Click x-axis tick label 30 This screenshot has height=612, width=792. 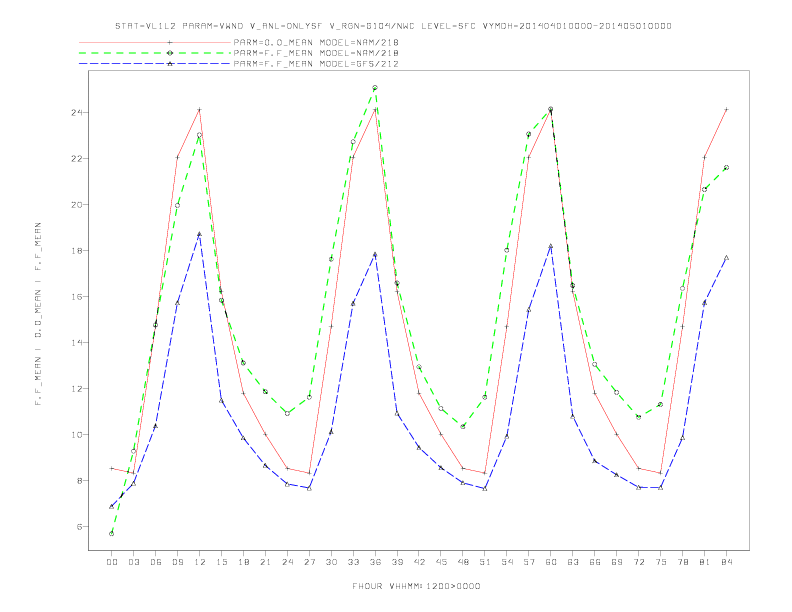coord(331,562)
